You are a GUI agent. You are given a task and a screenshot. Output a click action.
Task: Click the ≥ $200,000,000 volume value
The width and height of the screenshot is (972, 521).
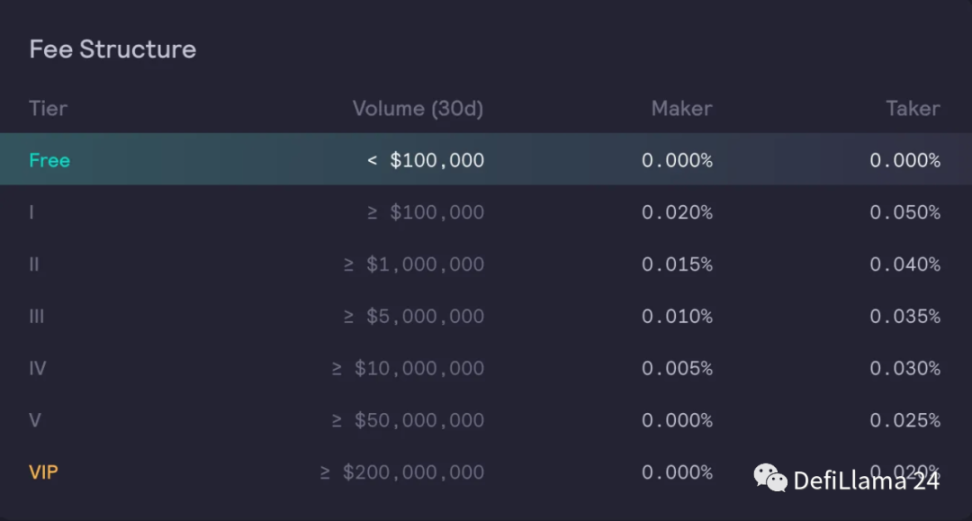click(402, 472)
